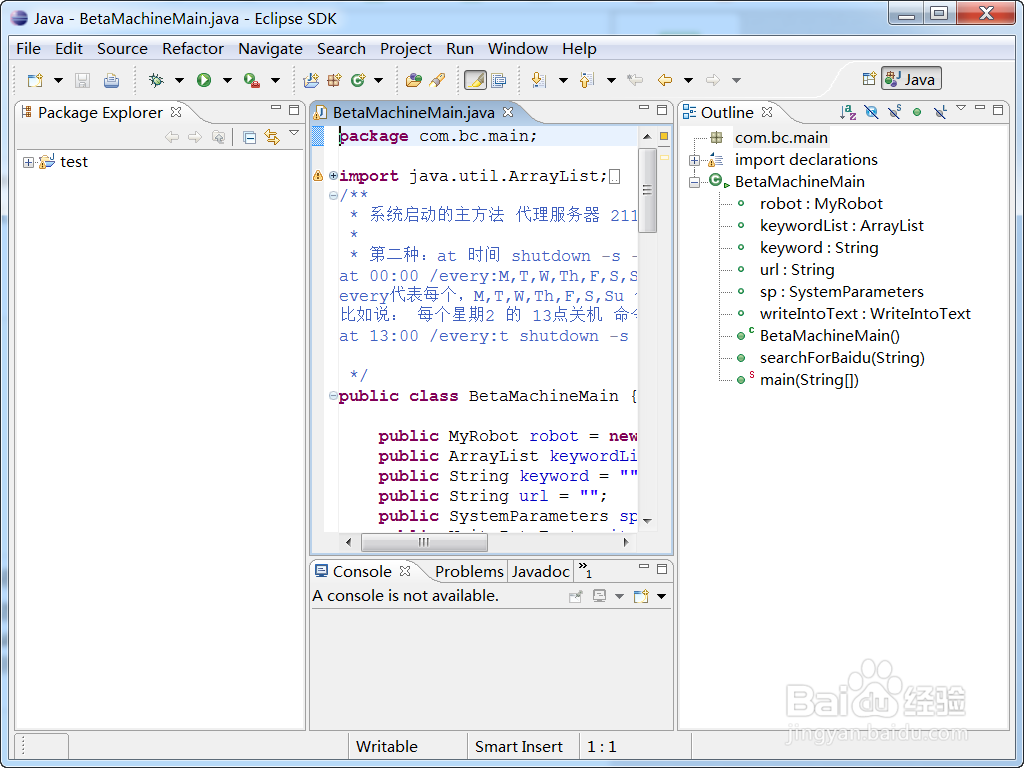Viewport: 1024px width, 768px height.
Task: Select the Java perspective button
Action: 911,79
